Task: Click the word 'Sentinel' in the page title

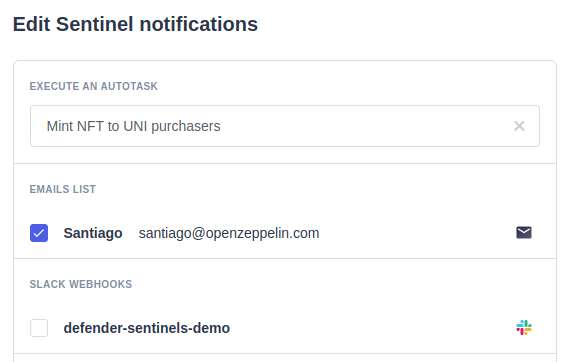Action: [x=95, y=24]
